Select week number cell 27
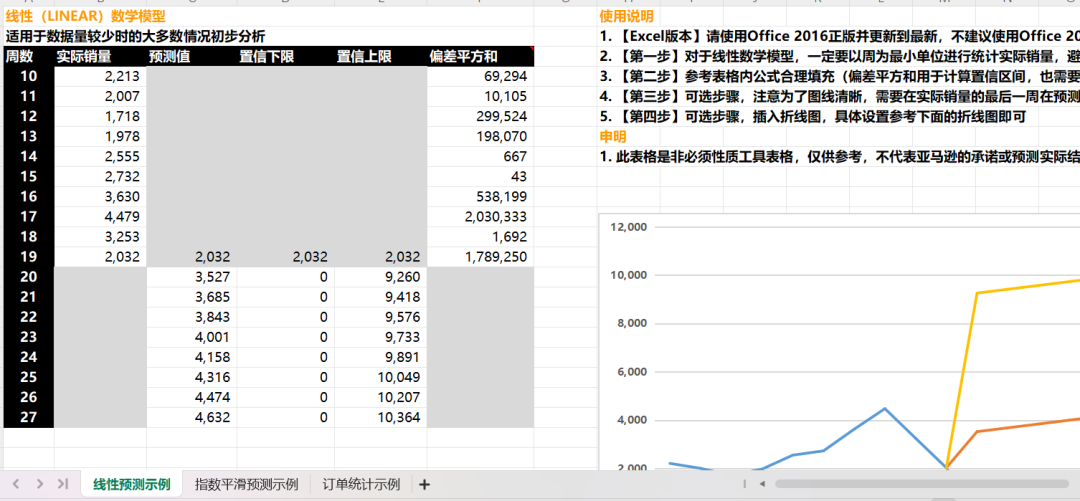Screen dimensions: 1080x501 29,417
